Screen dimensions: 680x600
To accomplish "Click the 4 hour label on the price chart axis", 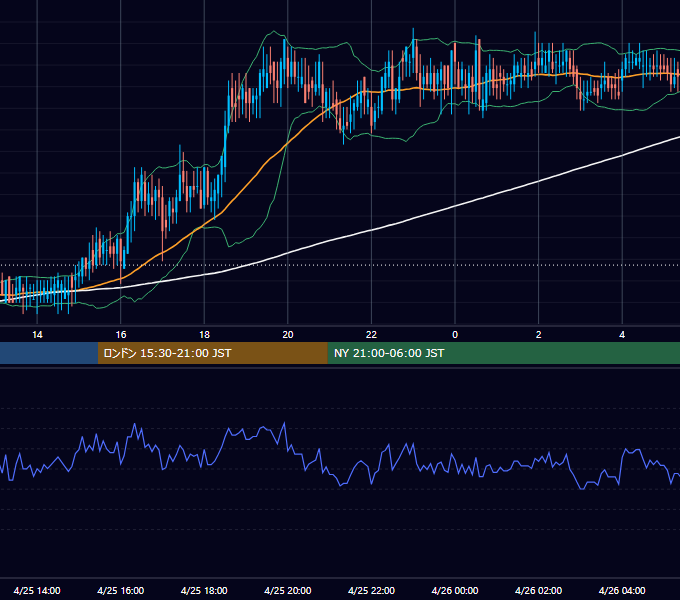I will pyautogui.click(x=622, y=335).
